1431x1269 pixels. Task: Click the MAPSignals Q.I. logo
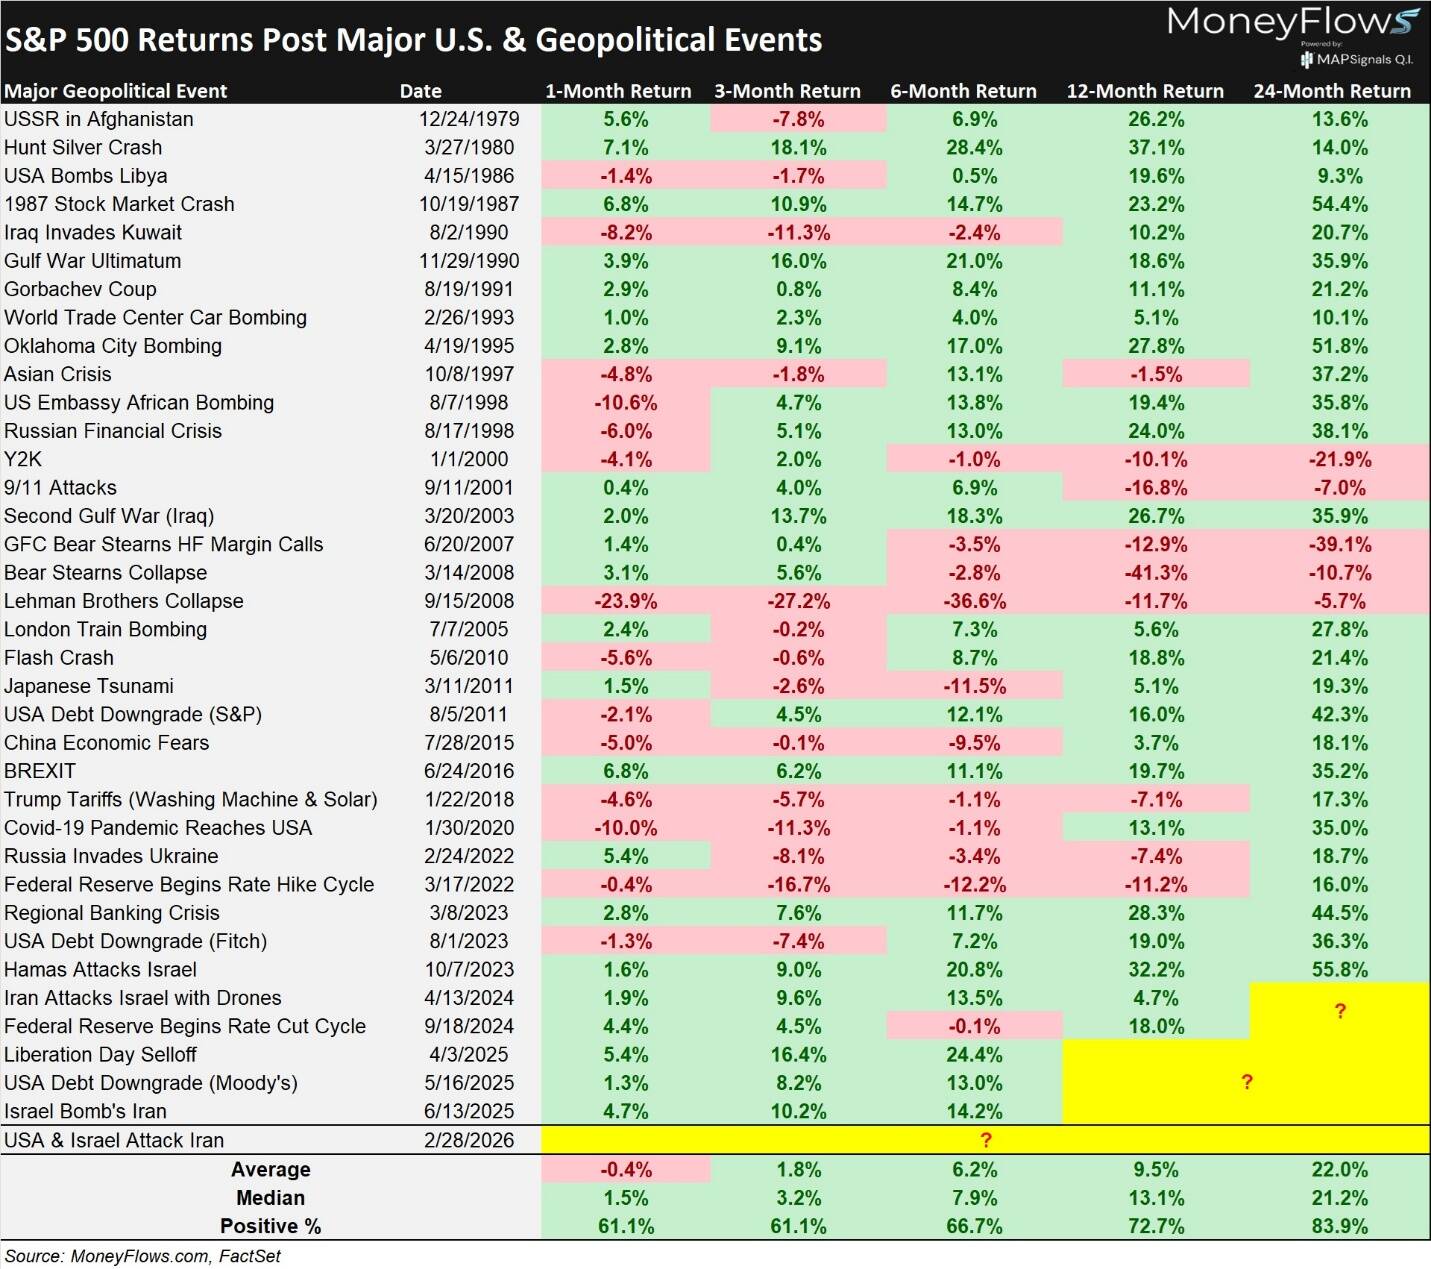coord(1356,59)
